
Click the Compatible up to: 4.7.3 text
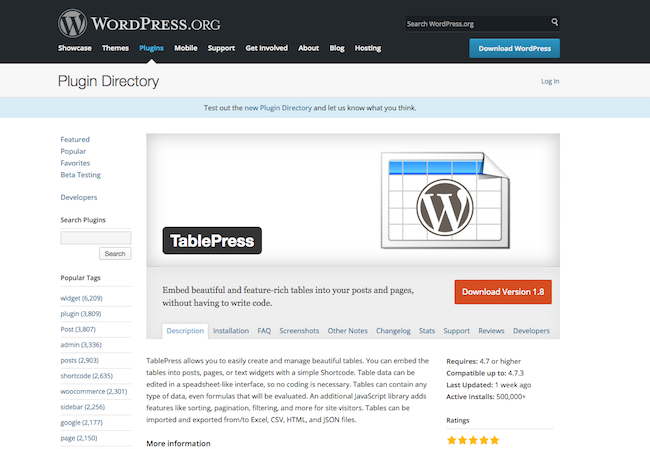pyautogui.click(x=485, y=373)
